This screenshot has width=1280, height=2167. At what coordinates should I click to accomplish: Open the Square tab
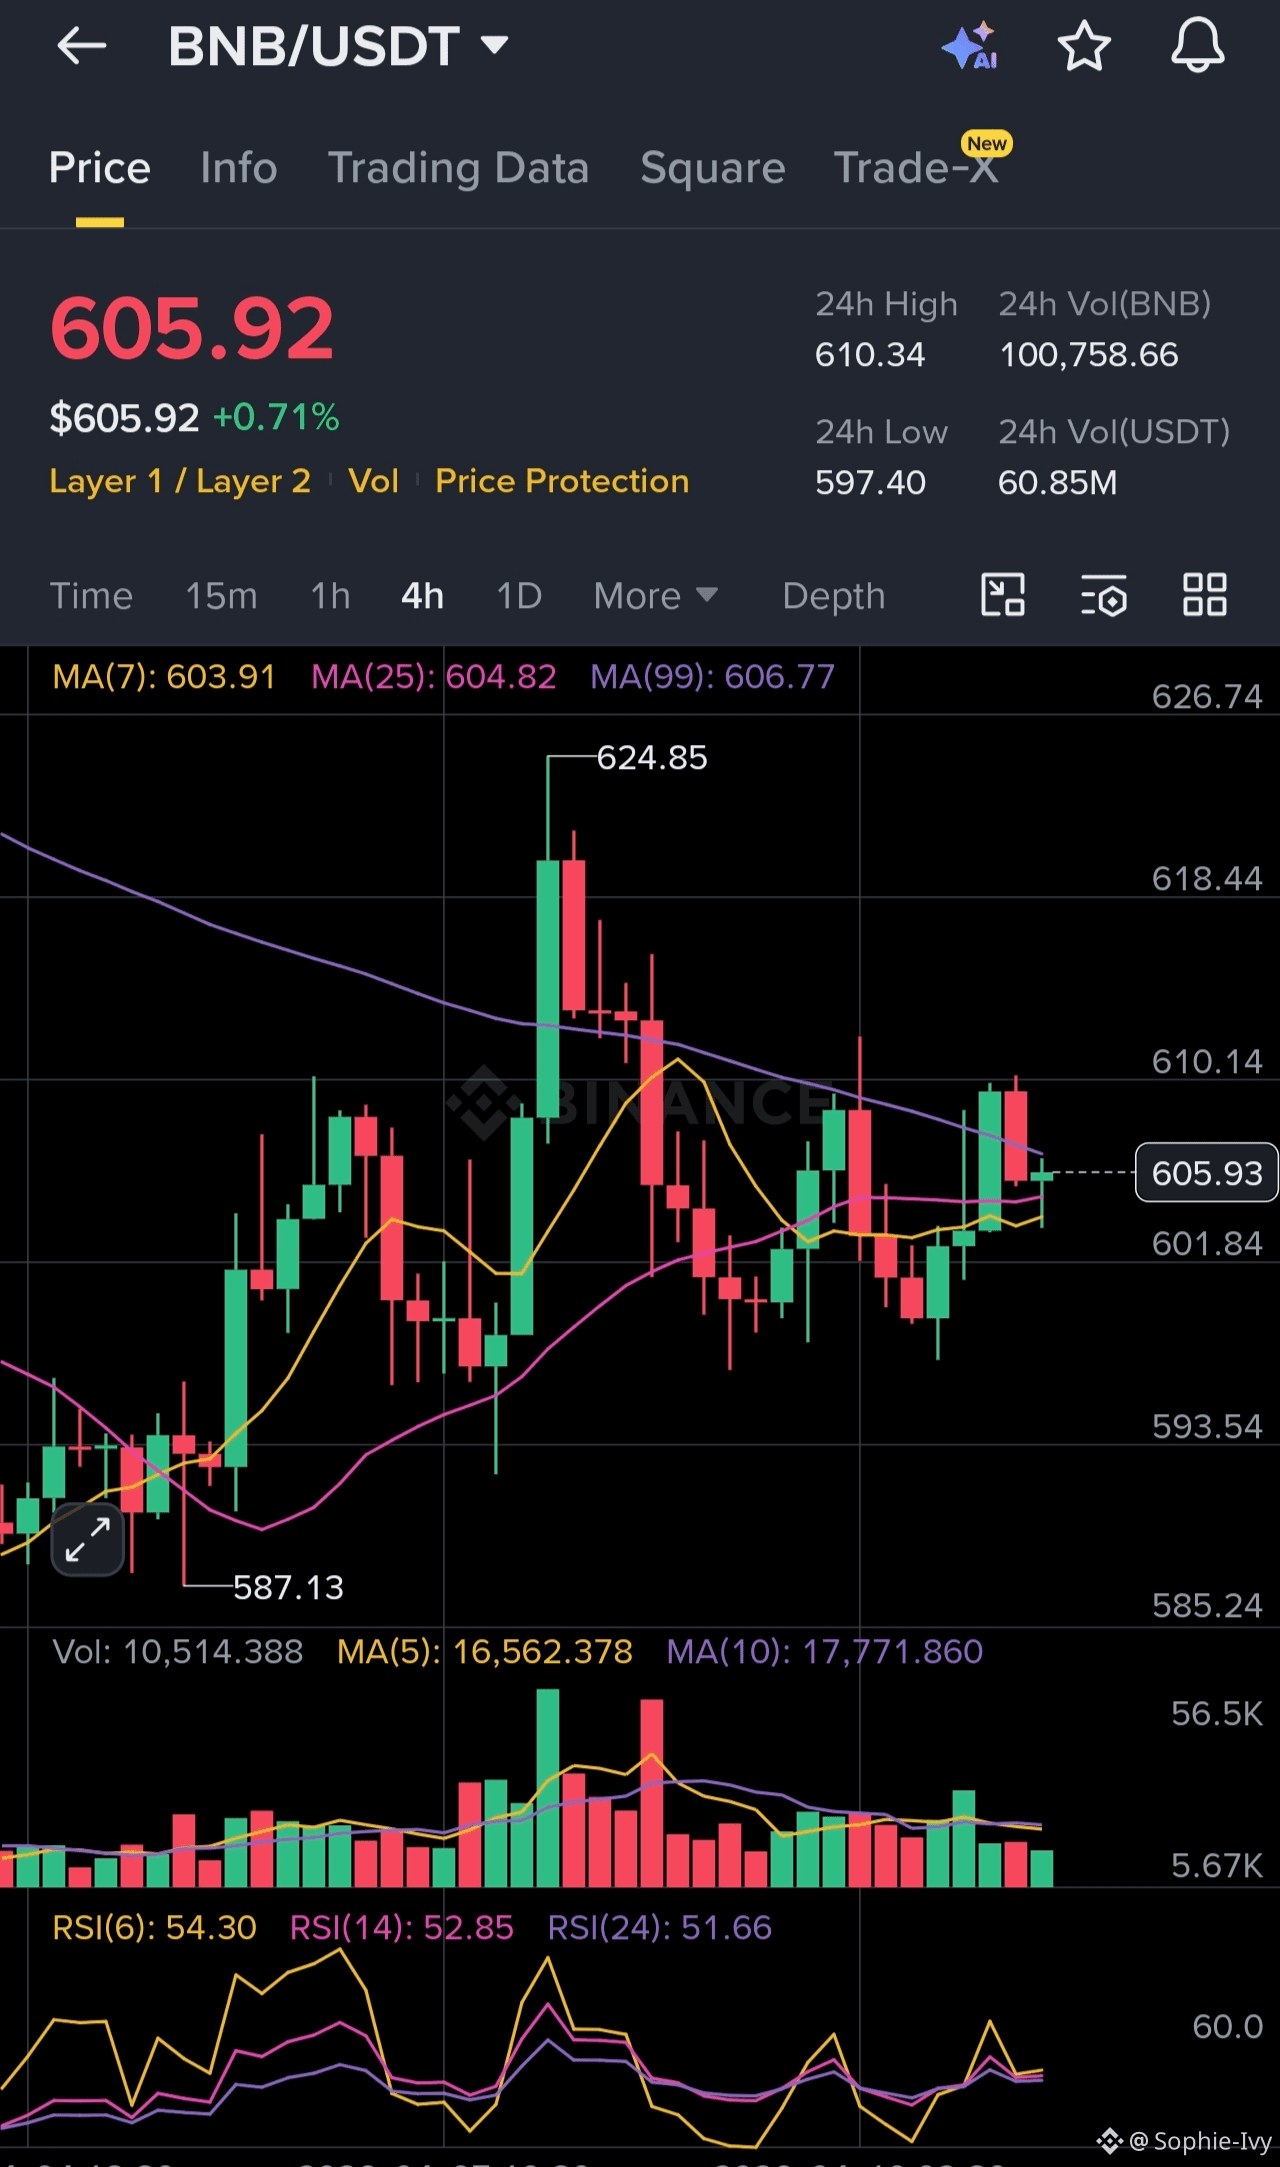[x=713, y=168]
